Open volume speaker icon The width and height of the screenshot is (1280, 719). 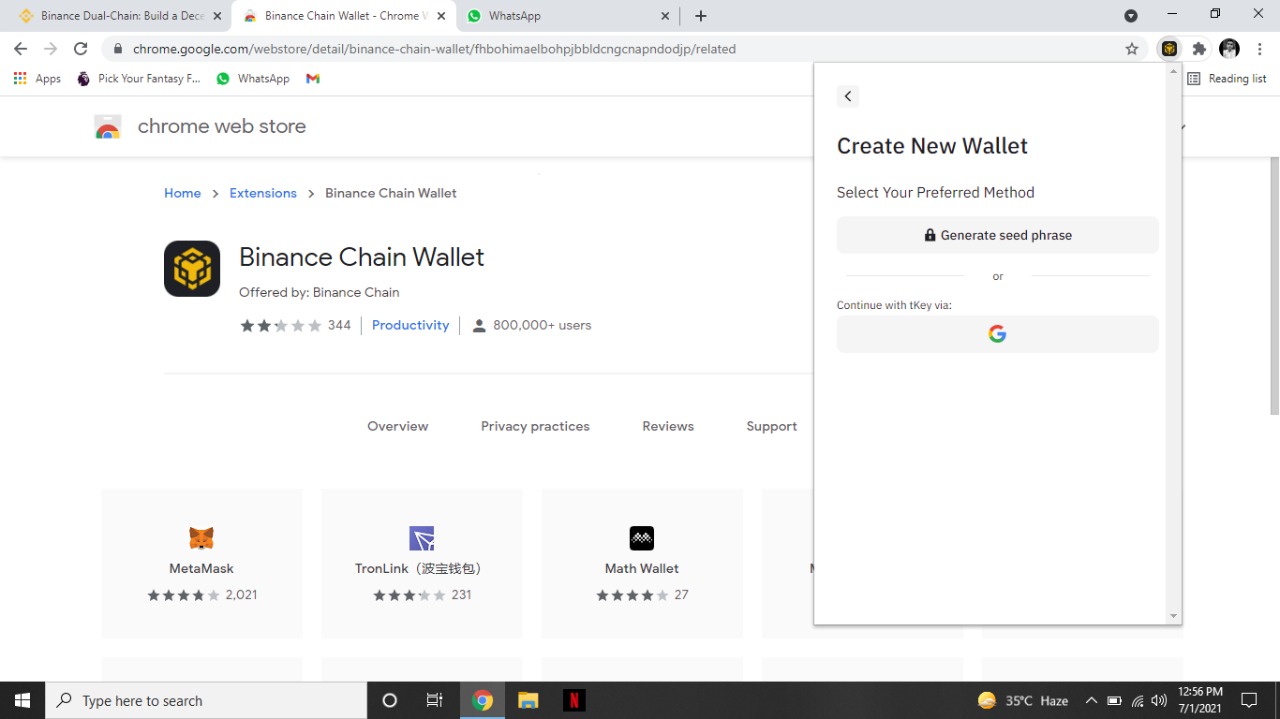tap(1159, 700)
